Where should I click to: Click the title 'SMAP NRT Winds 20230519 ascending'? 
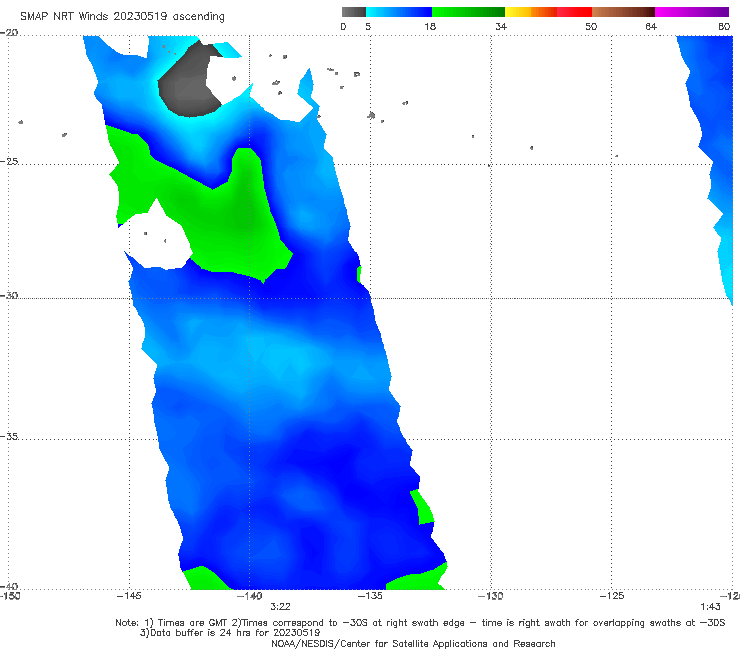point(122,17)
